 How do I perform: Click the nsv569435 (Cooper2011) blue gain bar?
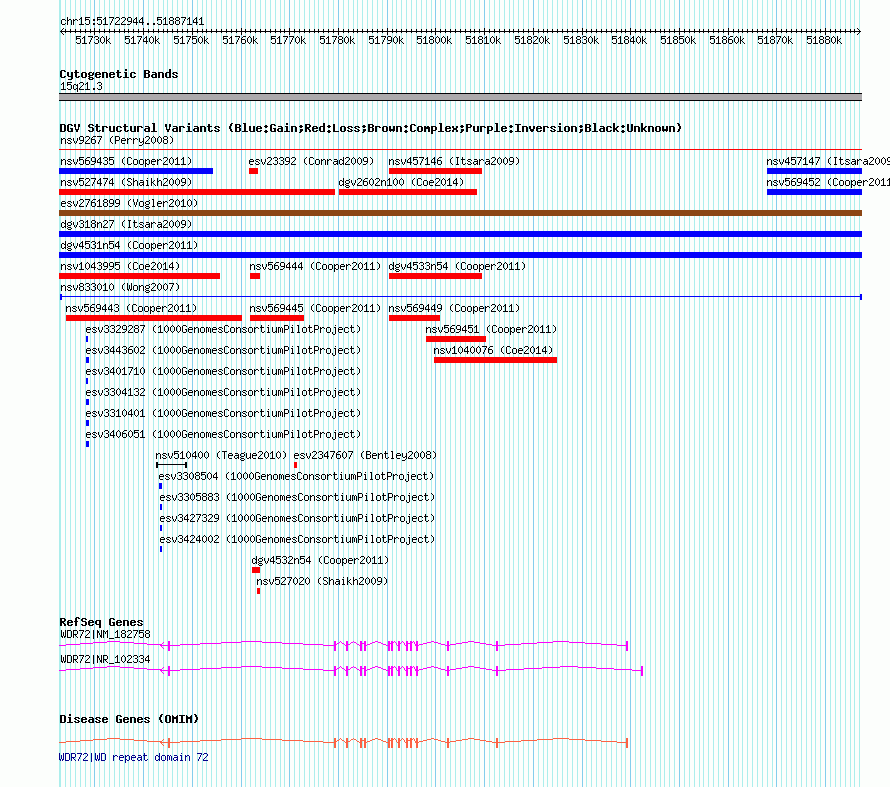tap(136, 171)
